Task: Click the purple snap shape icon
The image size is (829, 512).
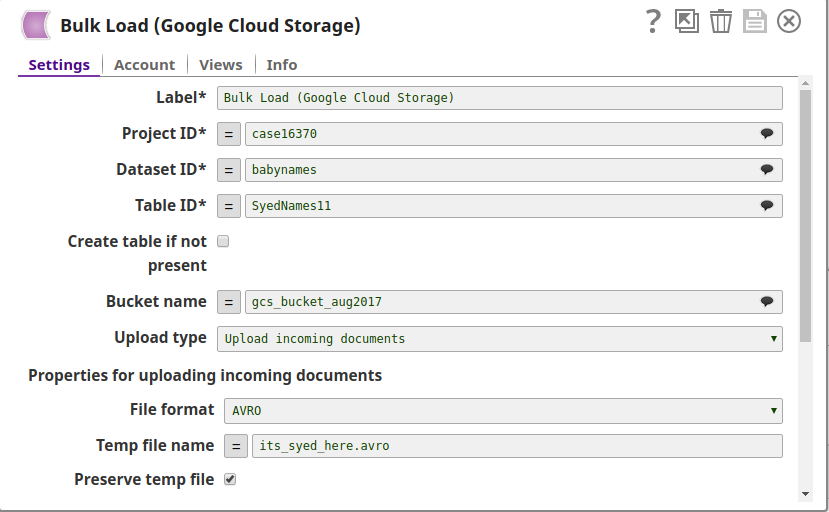Action: (36, 25)
